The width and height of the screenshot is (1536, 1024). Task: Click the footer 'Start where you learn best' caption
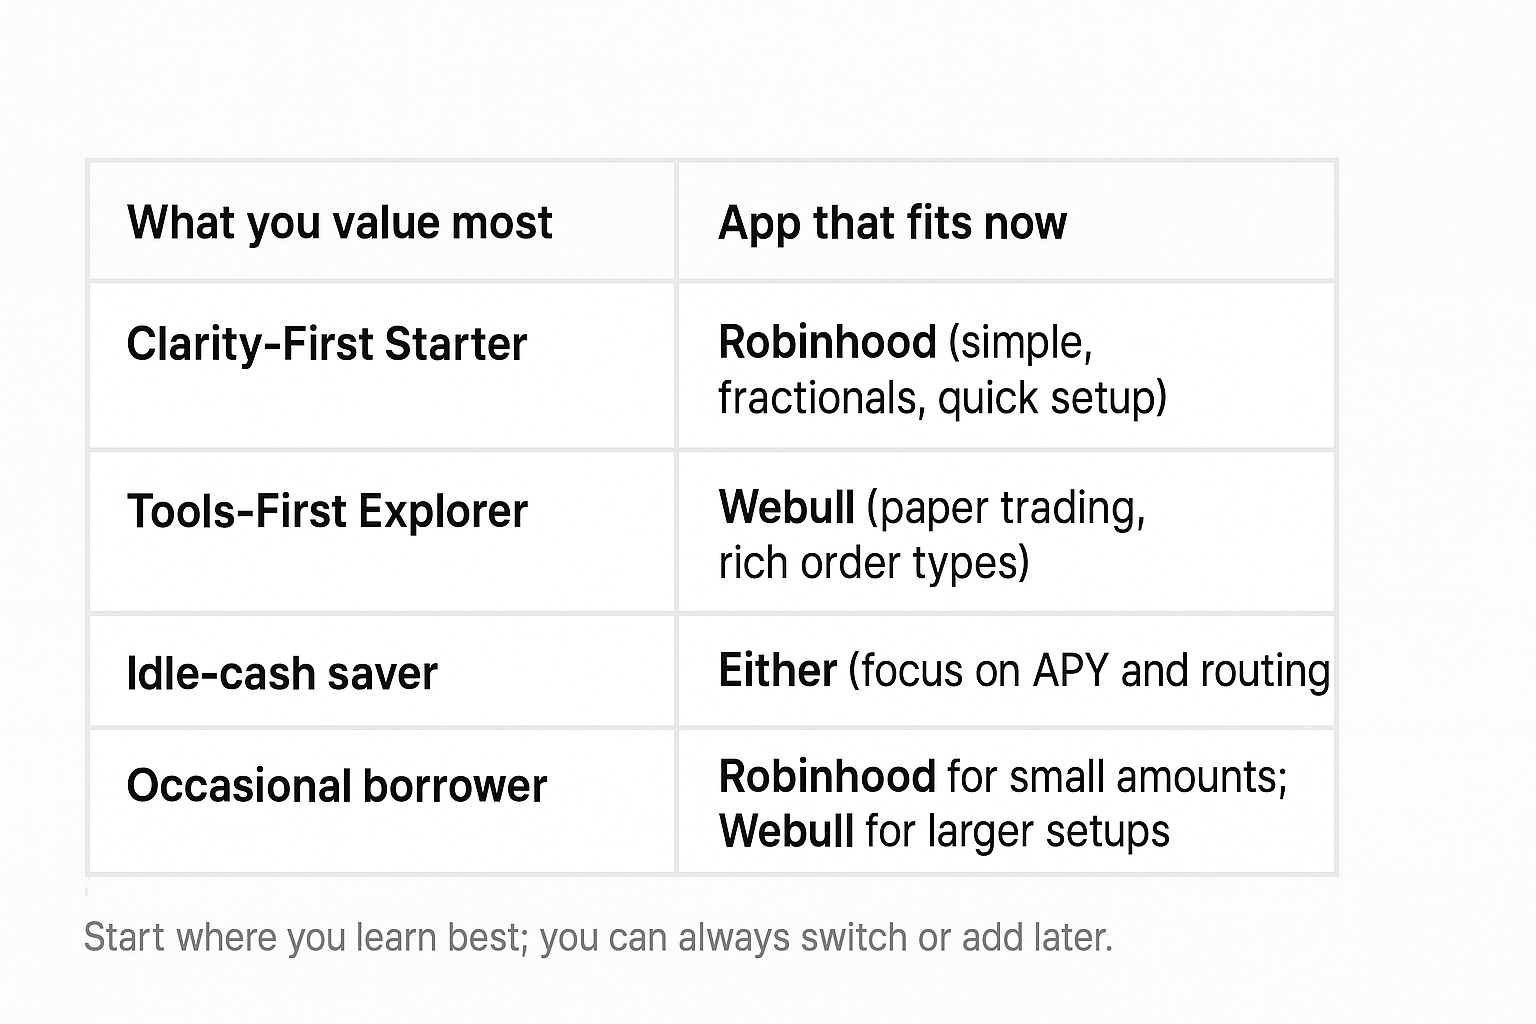306,938
